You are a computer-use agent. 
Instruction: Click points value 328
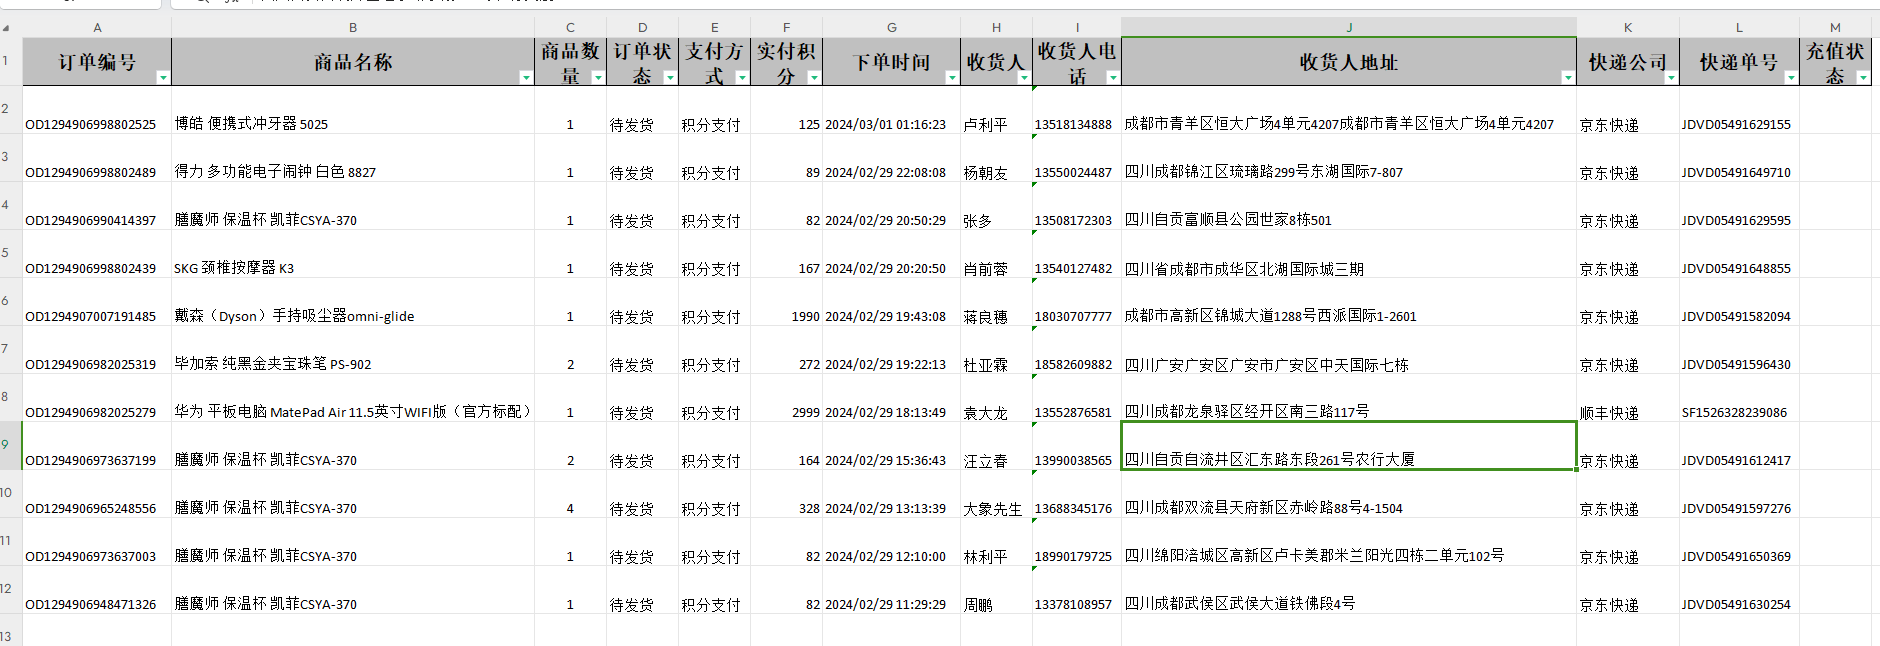tap(809, 509)
